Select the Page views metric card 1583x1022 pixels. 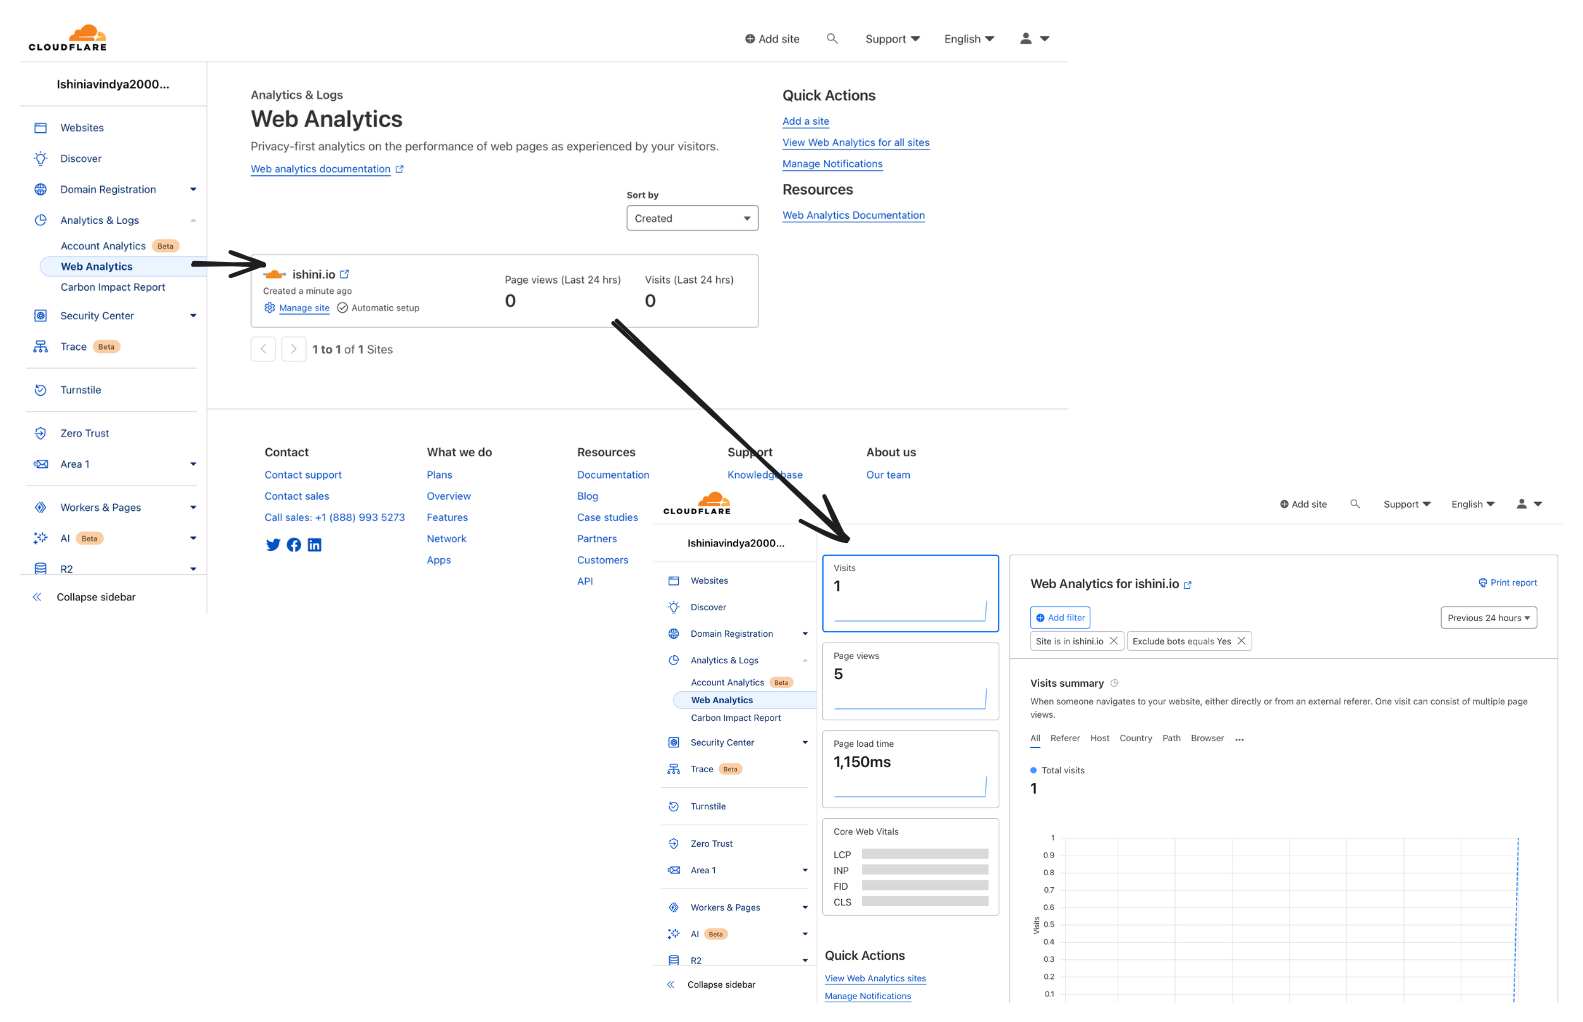pos(910,681)
